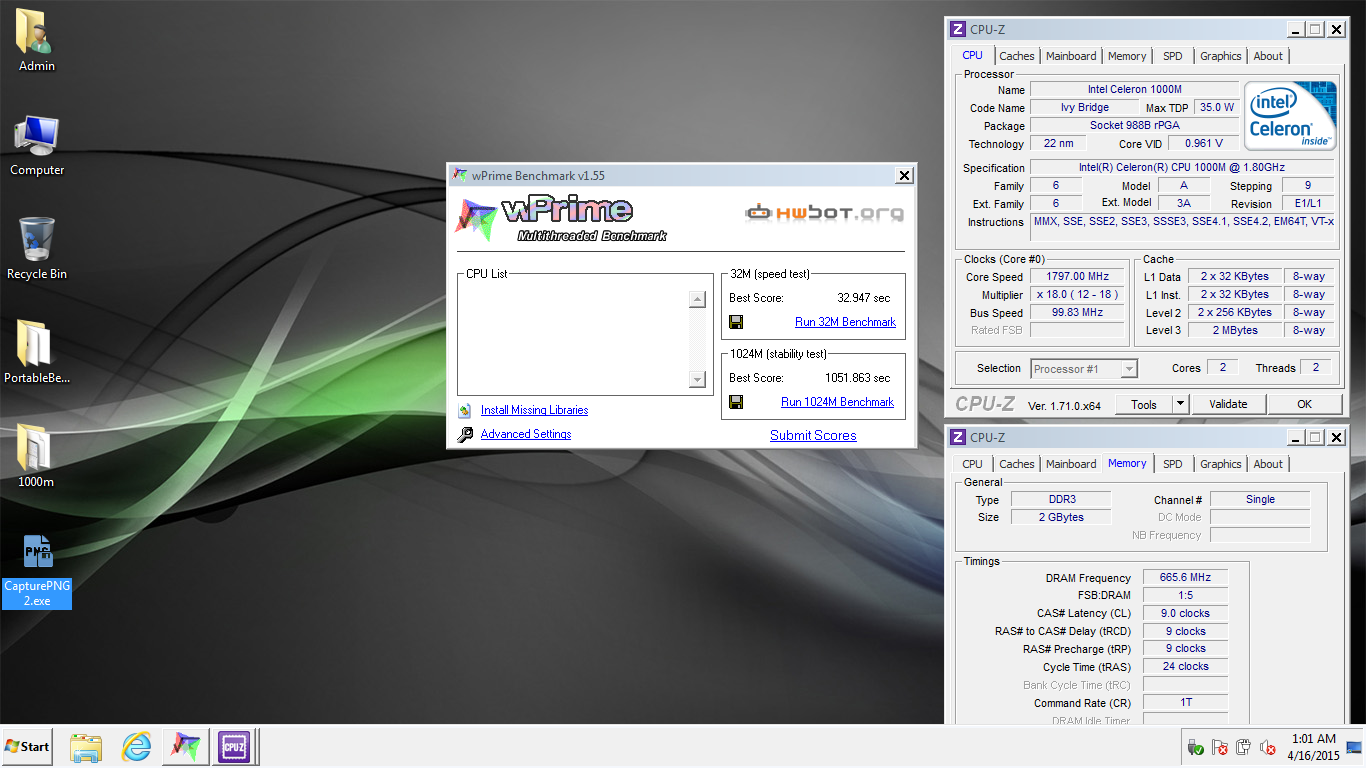Click the muted volume tray icon

[x=1267, y=747]
